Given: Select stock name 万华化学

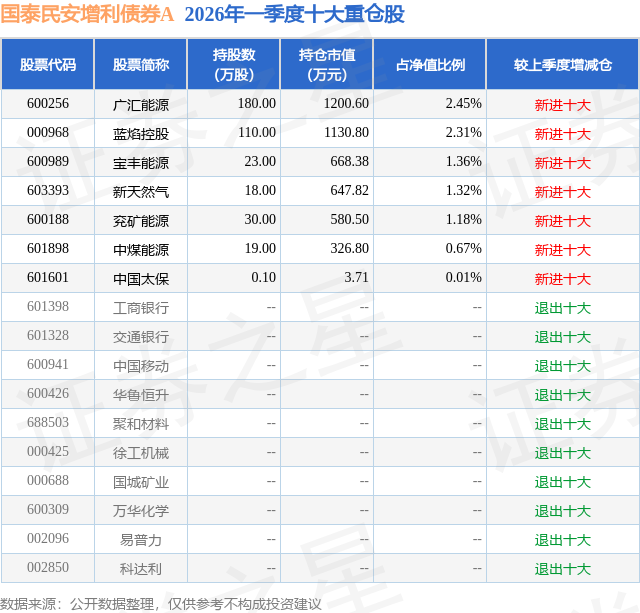Looking at the screenshot, I should (x=141, y=511).
